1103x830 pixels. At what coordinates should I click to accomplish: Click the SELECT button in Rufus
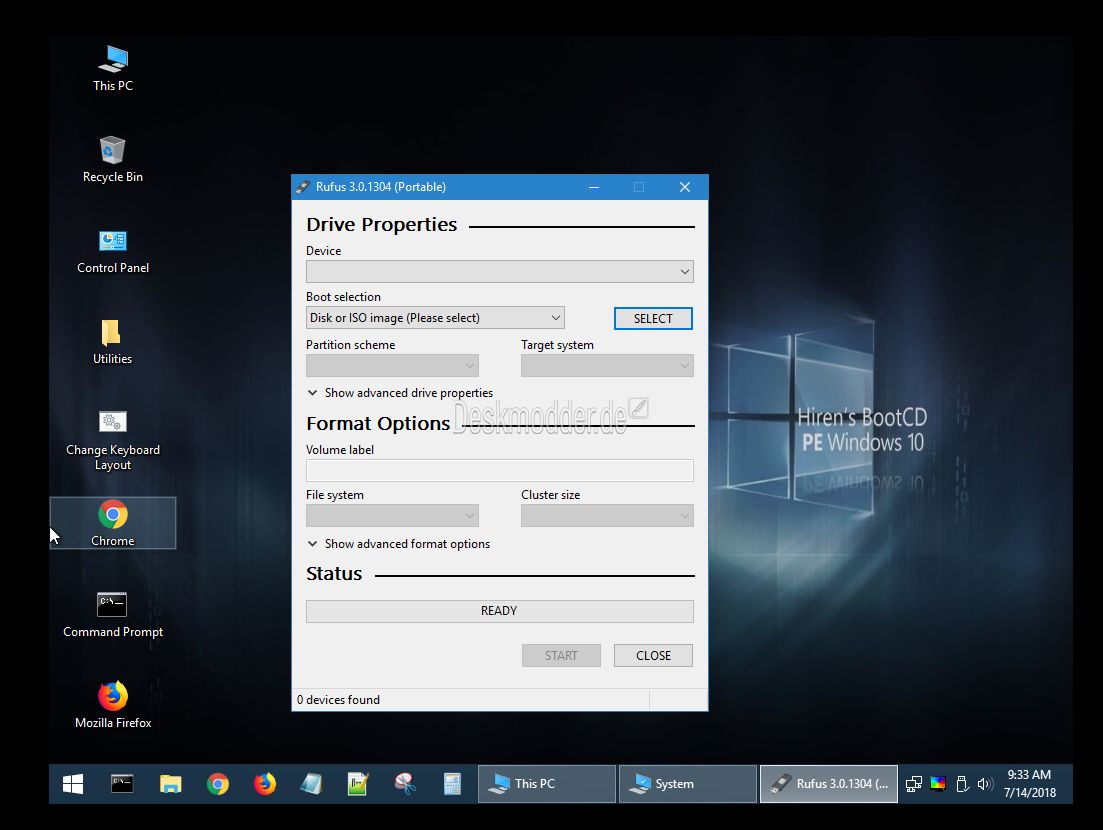pos(653,319)
